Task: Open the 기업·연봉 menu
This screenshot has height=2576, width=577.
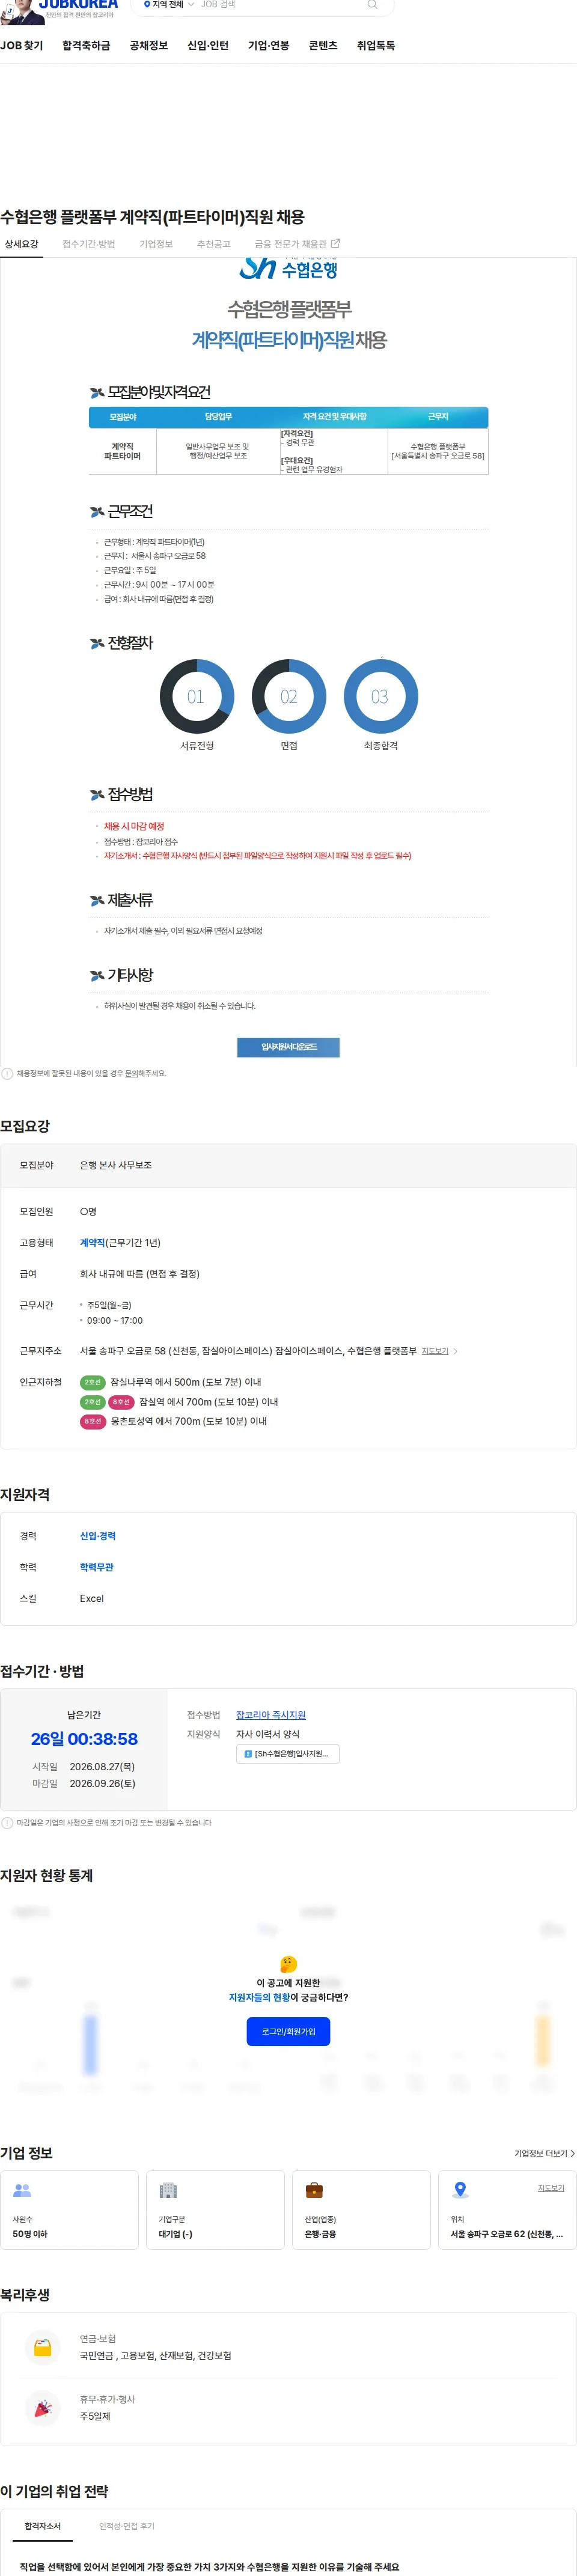Action: tap(269, 46)
